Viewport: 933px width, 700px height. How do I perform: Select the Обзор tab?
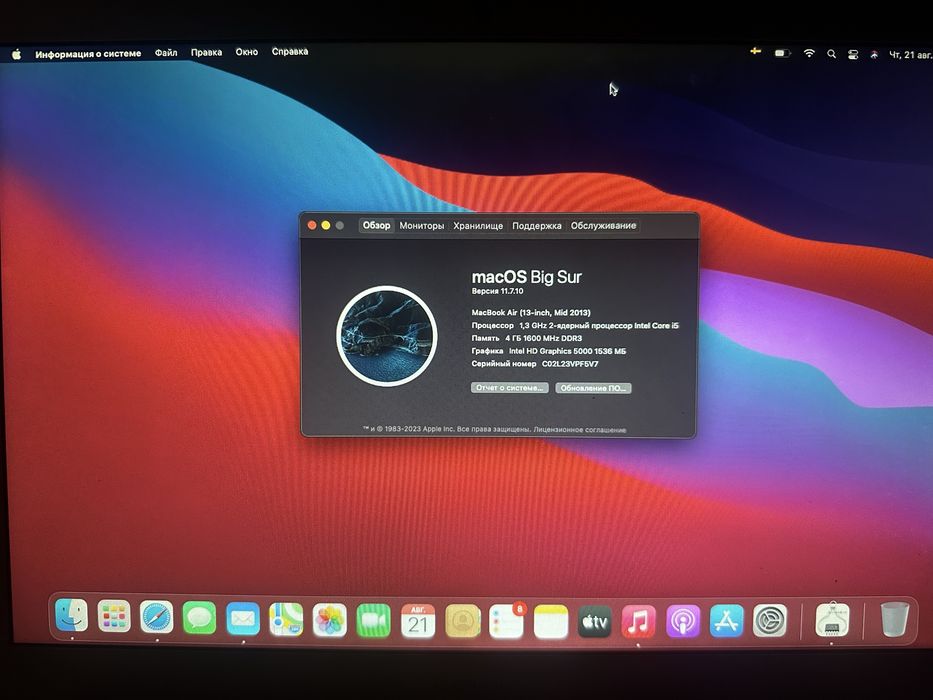click(x=377, y=225)
